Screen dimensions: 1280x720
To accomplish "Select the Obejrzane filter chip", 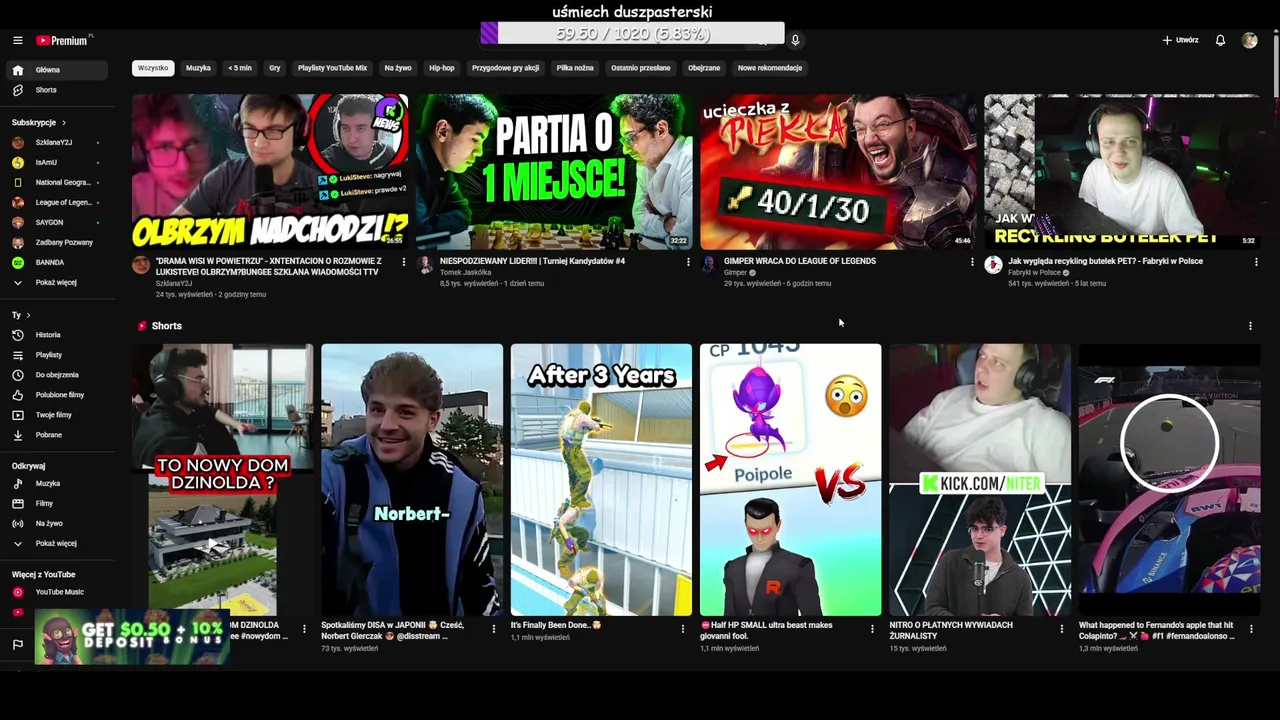I will (x=704, y=68).
